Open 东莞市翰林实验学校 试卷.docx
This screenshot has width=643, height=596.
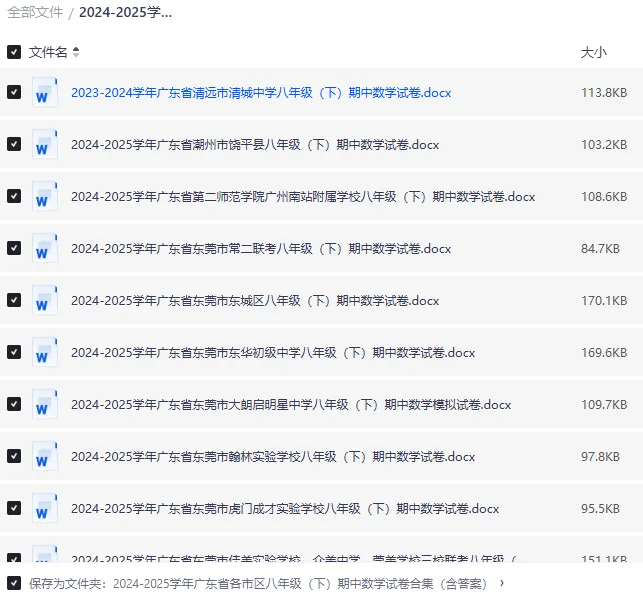point(273,457)
